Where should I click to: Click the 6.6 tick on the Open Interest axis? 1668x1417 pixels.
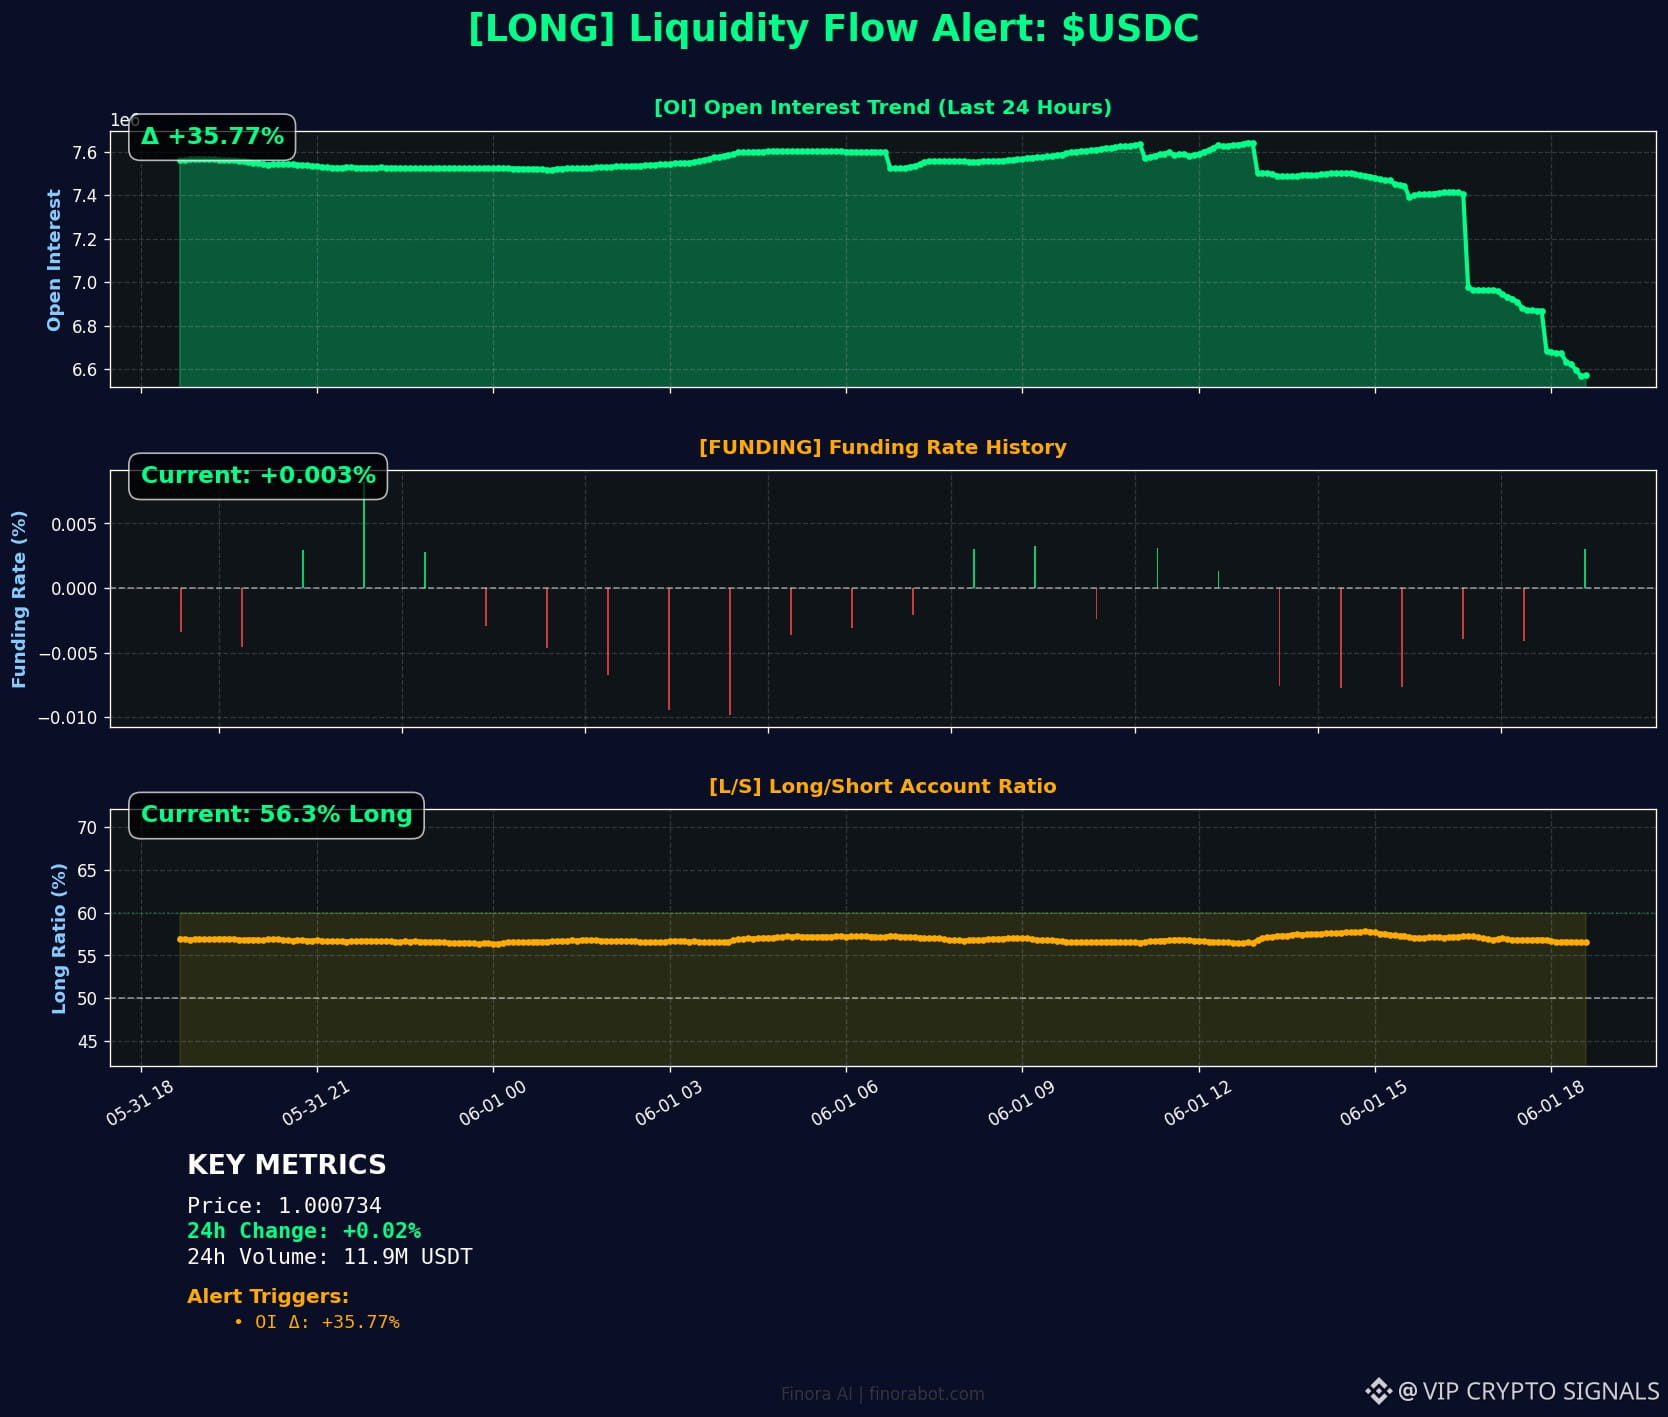point(85,370)
